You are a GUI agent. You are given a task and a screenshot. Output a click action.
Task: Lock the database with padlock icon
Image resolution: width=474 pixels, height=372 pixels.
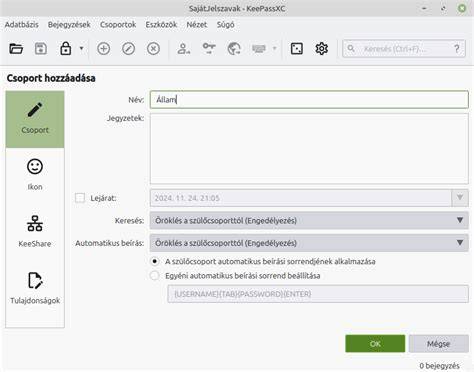click(x=66, y=49)
